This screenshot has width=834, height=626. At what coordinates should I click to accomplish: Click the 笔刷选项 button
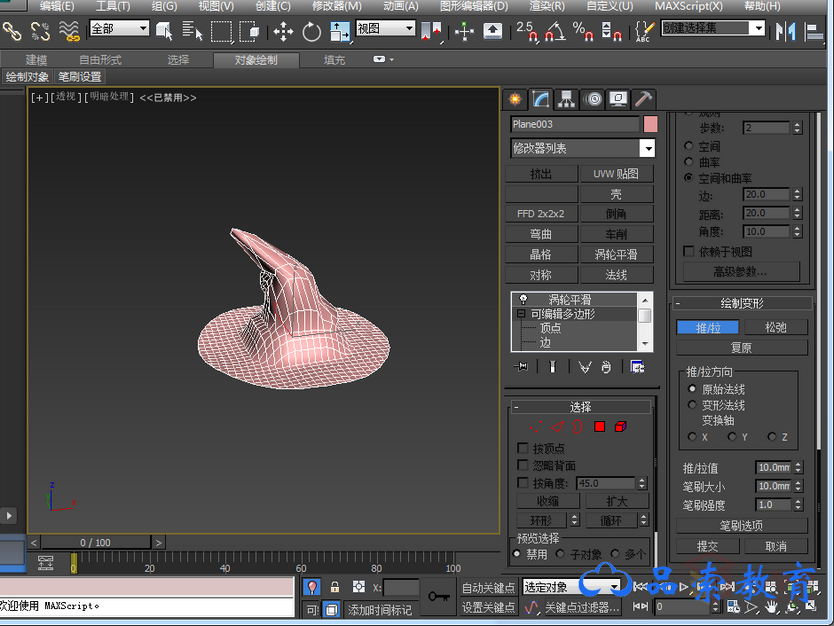click(x=741, y=525)
